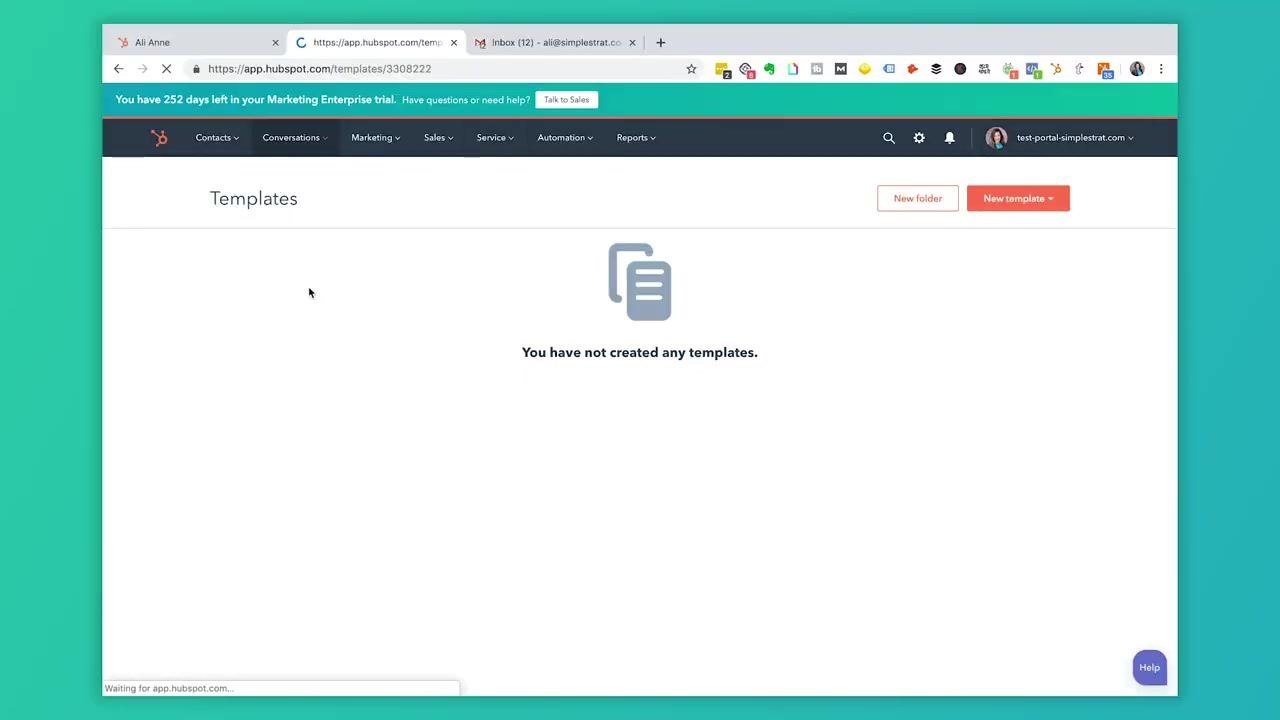Close the Gmail Inbox tab
Viewport: 1280px width, 720px height.
pos(632,43)
